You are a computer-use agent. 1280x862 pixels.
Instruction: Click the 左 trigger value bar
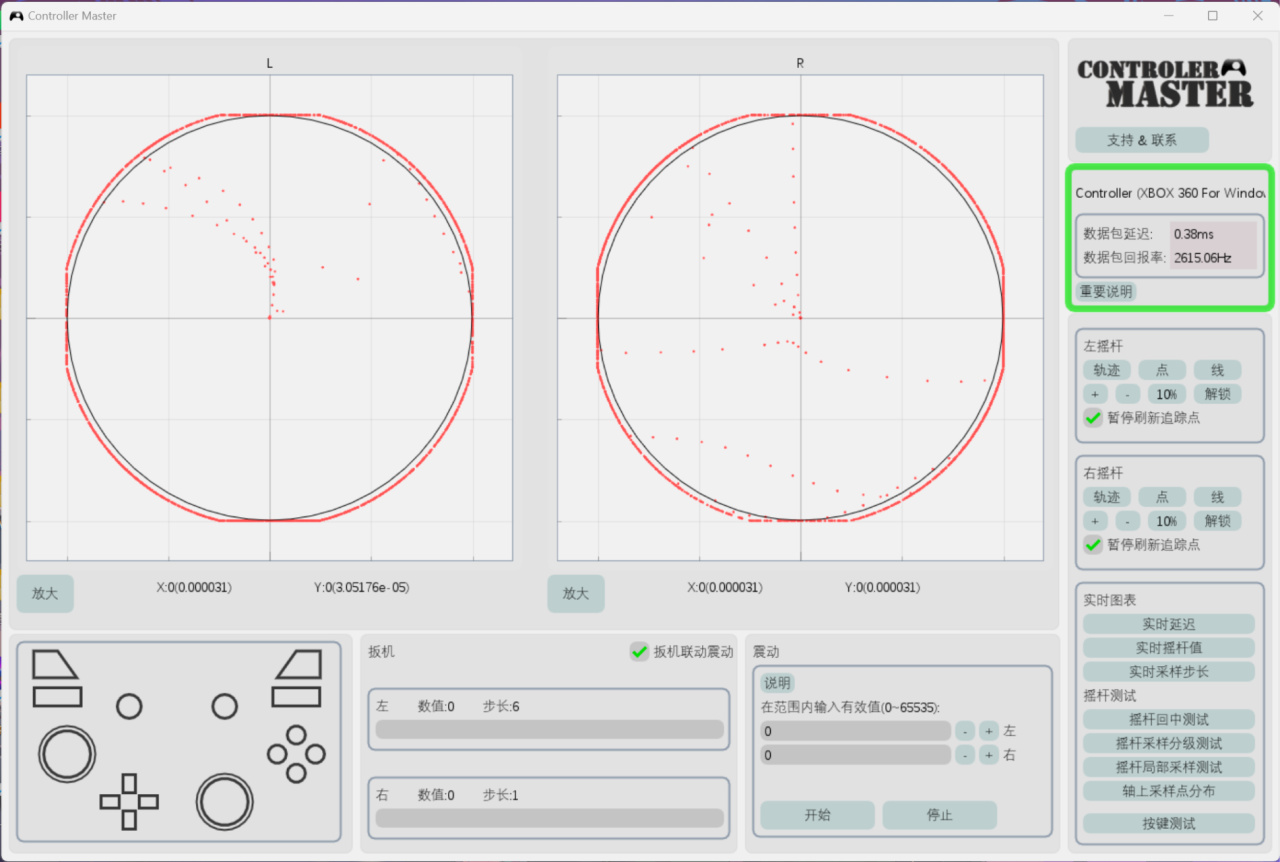pos(549,730)
